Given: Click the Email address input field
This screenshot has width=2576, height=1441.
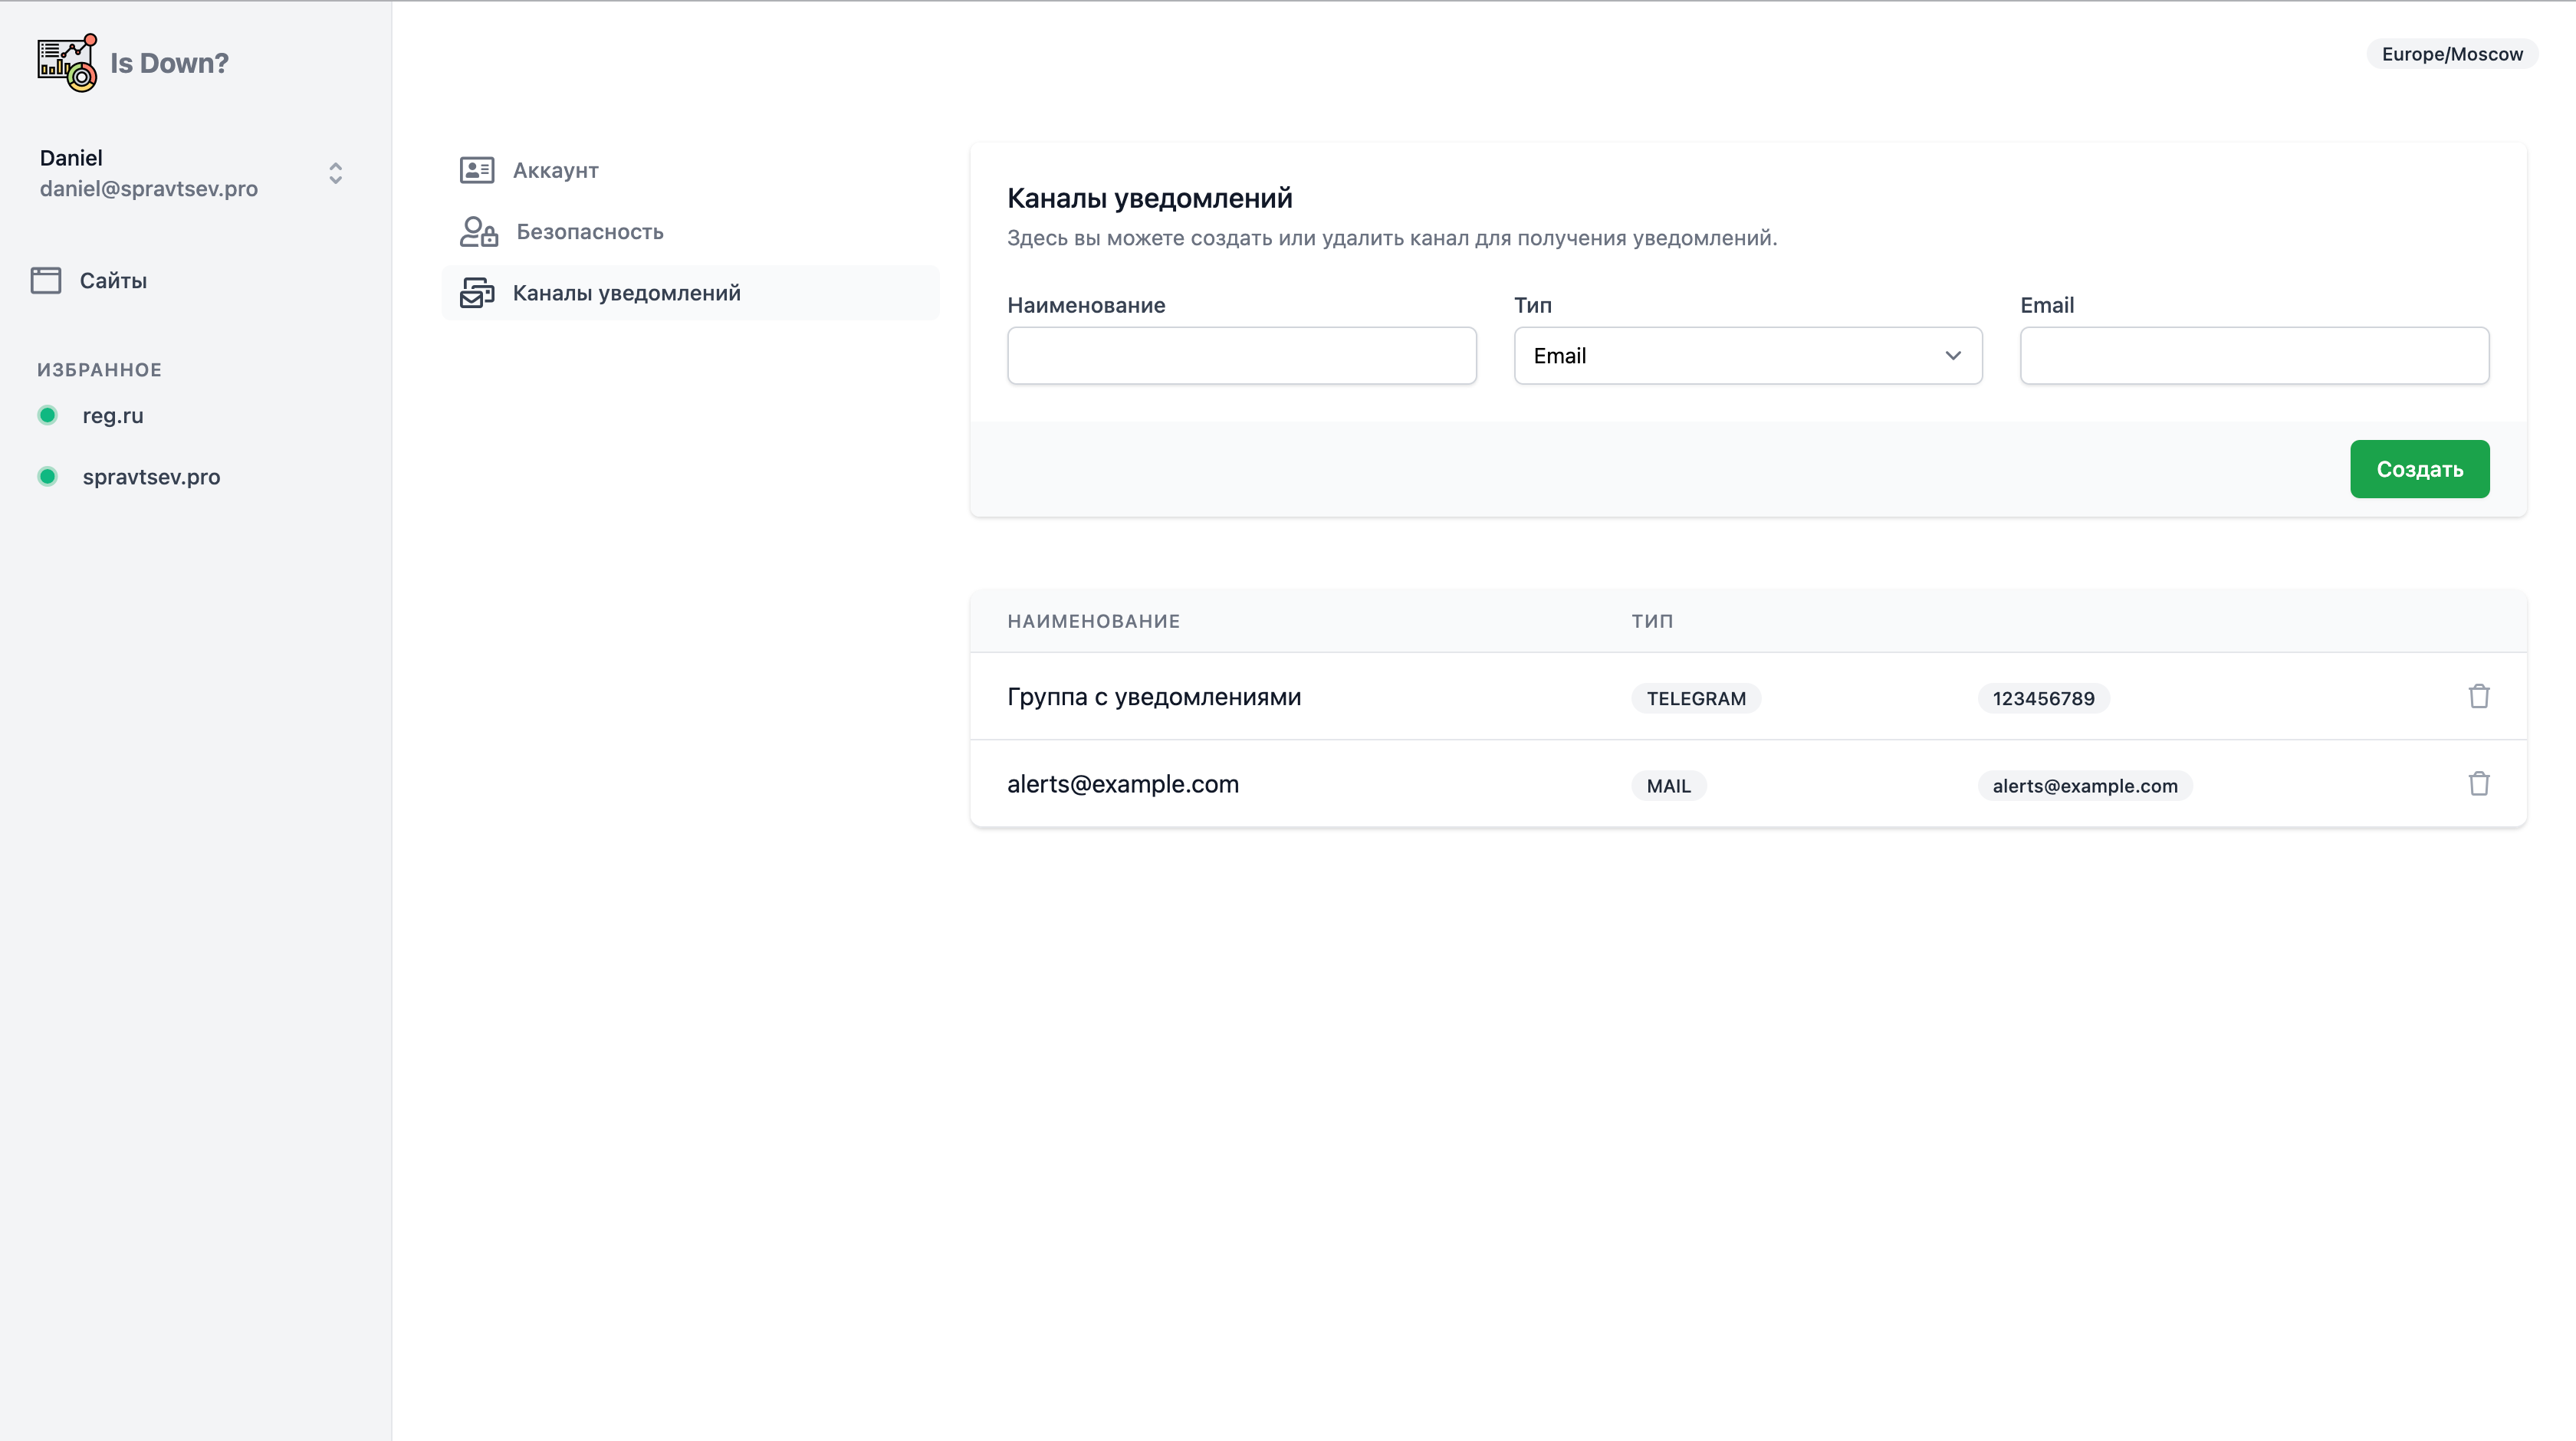Looking at the screenshot, I should click(2253, 355).
